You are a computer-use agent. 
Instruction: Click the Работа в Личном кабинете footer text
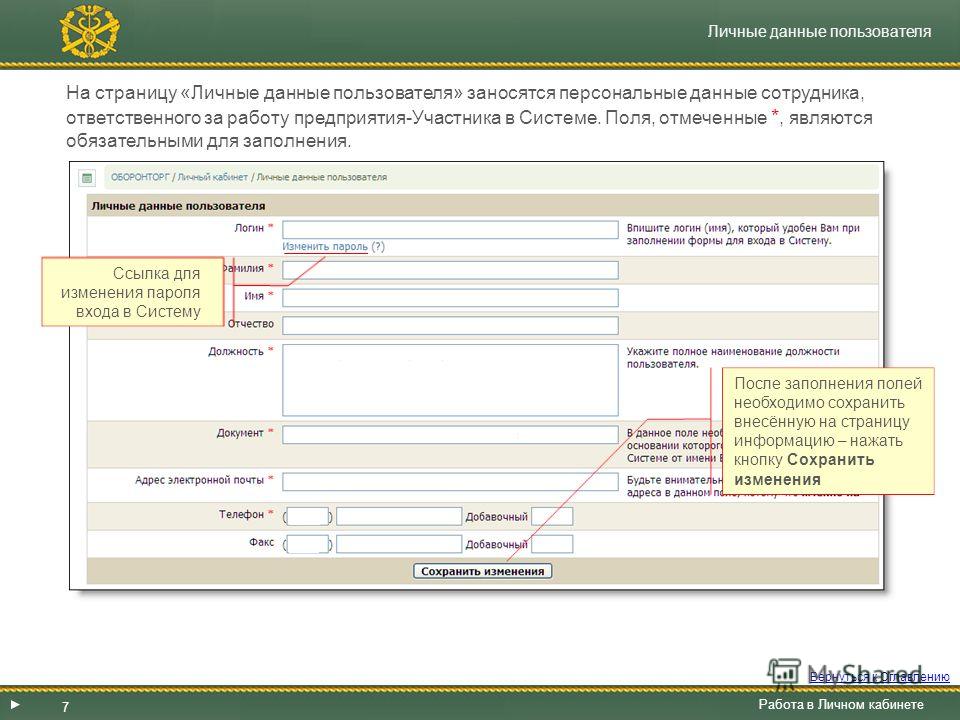coord(841,705)
